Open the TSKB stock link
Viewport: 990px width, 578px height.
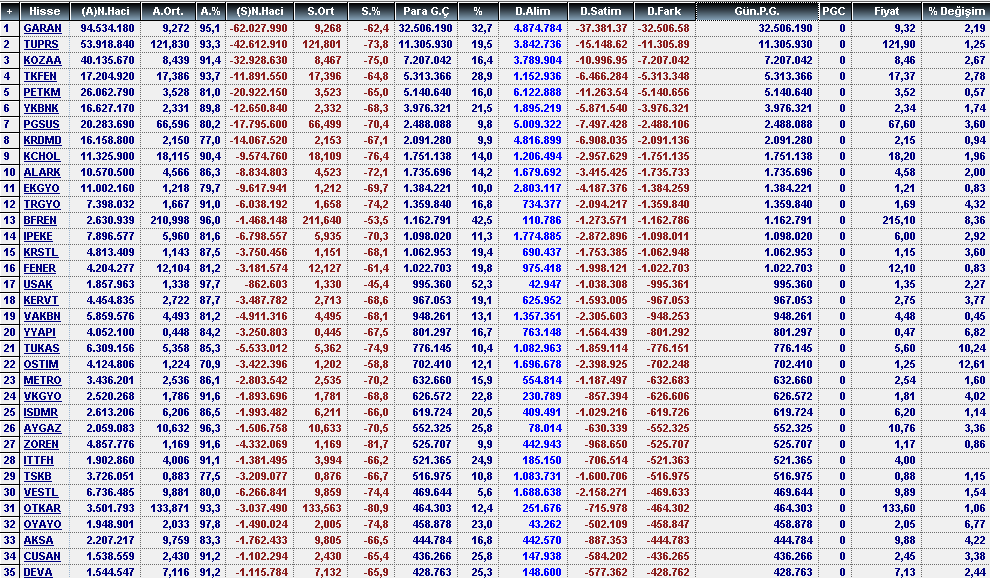tap(37, 476)
